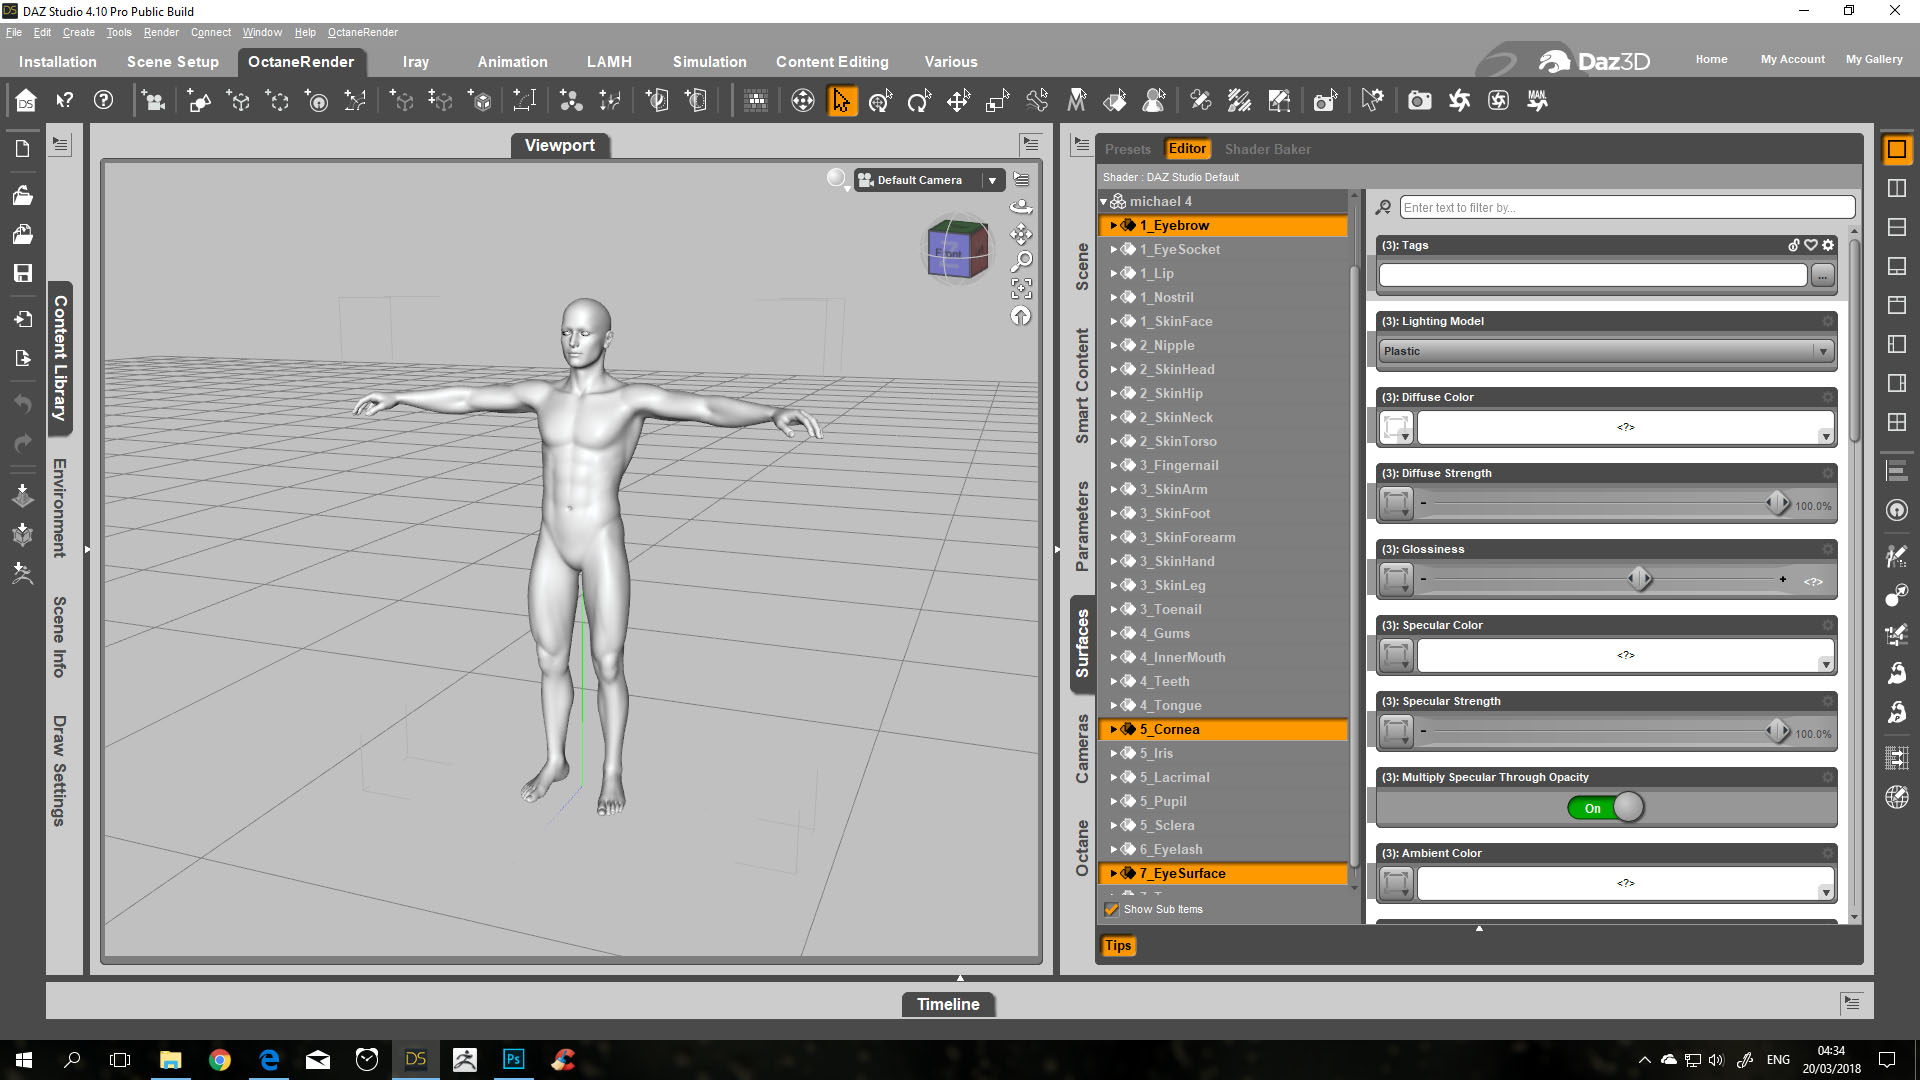Open the Surfaces pane options menu icon
This screenshot has width=1920, height=1080.
[x=1081, y=146]
